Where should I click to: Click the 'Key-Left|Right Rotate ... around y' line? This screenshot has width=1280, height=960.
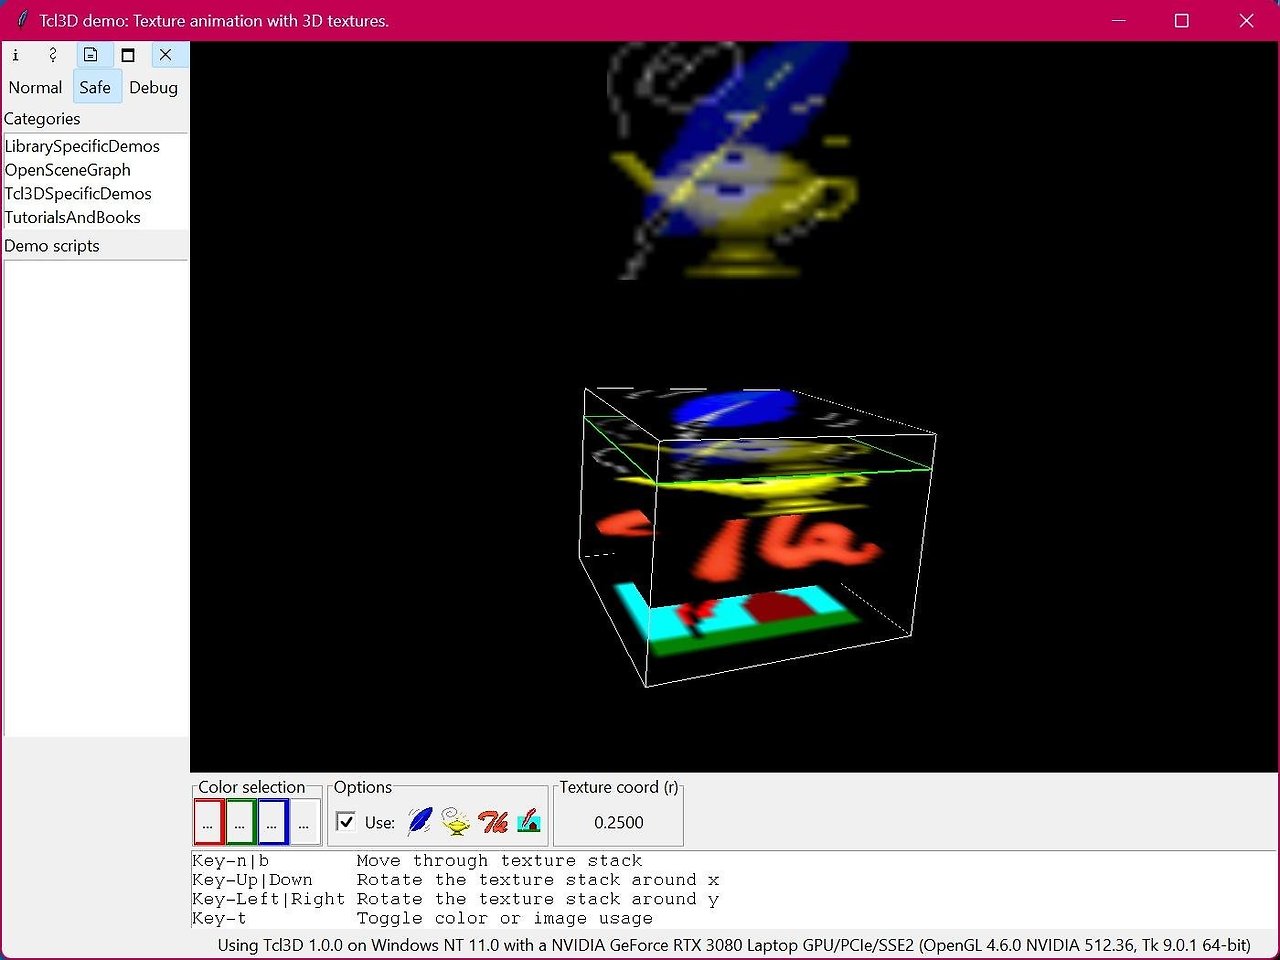click(x=456, y=899)
